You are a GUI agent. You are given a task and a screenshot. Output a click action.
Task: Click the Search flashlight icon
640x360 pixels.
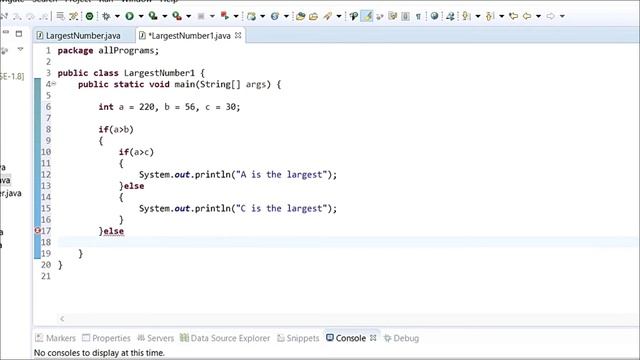click(x=327, y=16)
